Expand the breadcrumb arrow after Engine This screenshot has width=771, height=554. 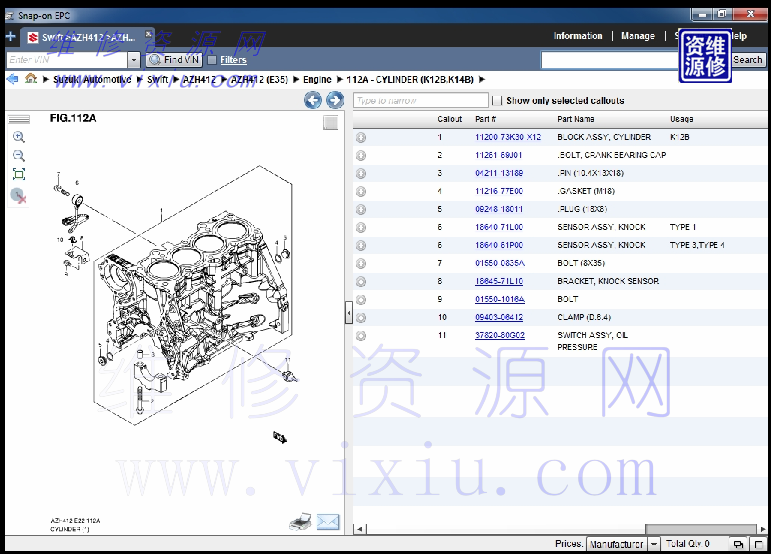pos(339,79)
